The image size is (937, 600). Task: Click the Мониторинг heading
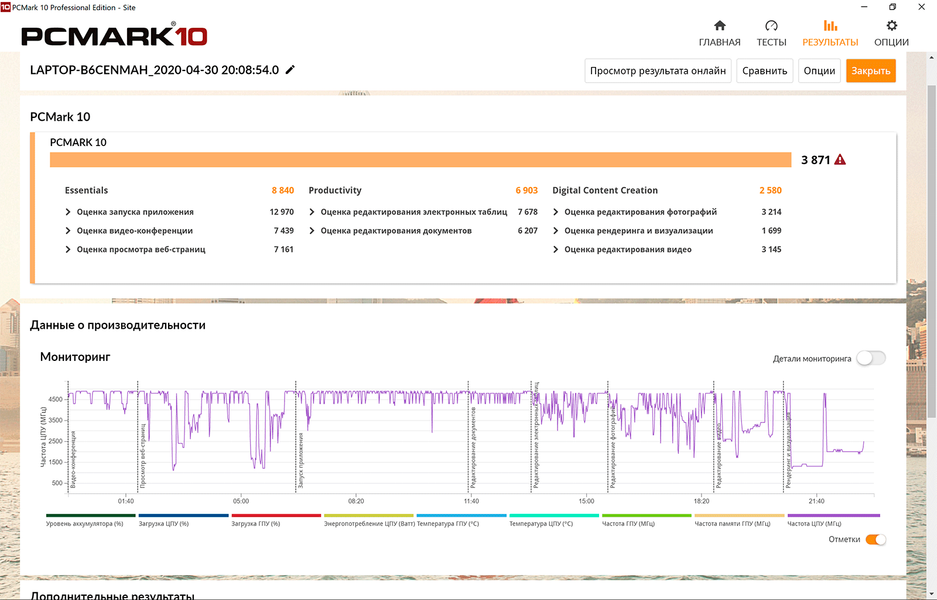coord(75,357)
